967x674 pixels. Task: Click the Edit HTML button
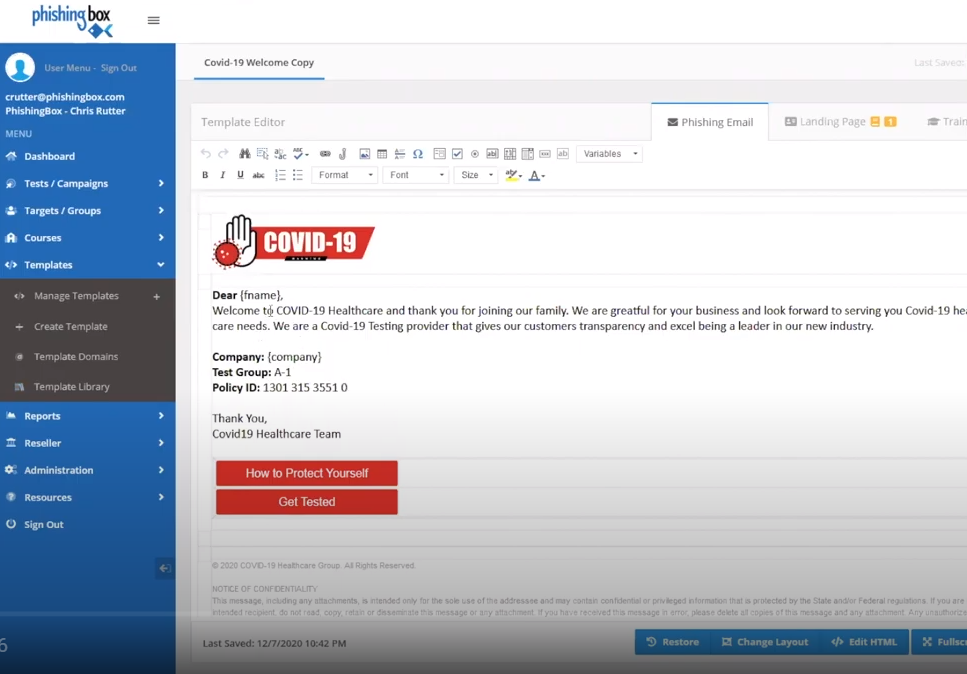pyautogui.click(x=864, y=641)
